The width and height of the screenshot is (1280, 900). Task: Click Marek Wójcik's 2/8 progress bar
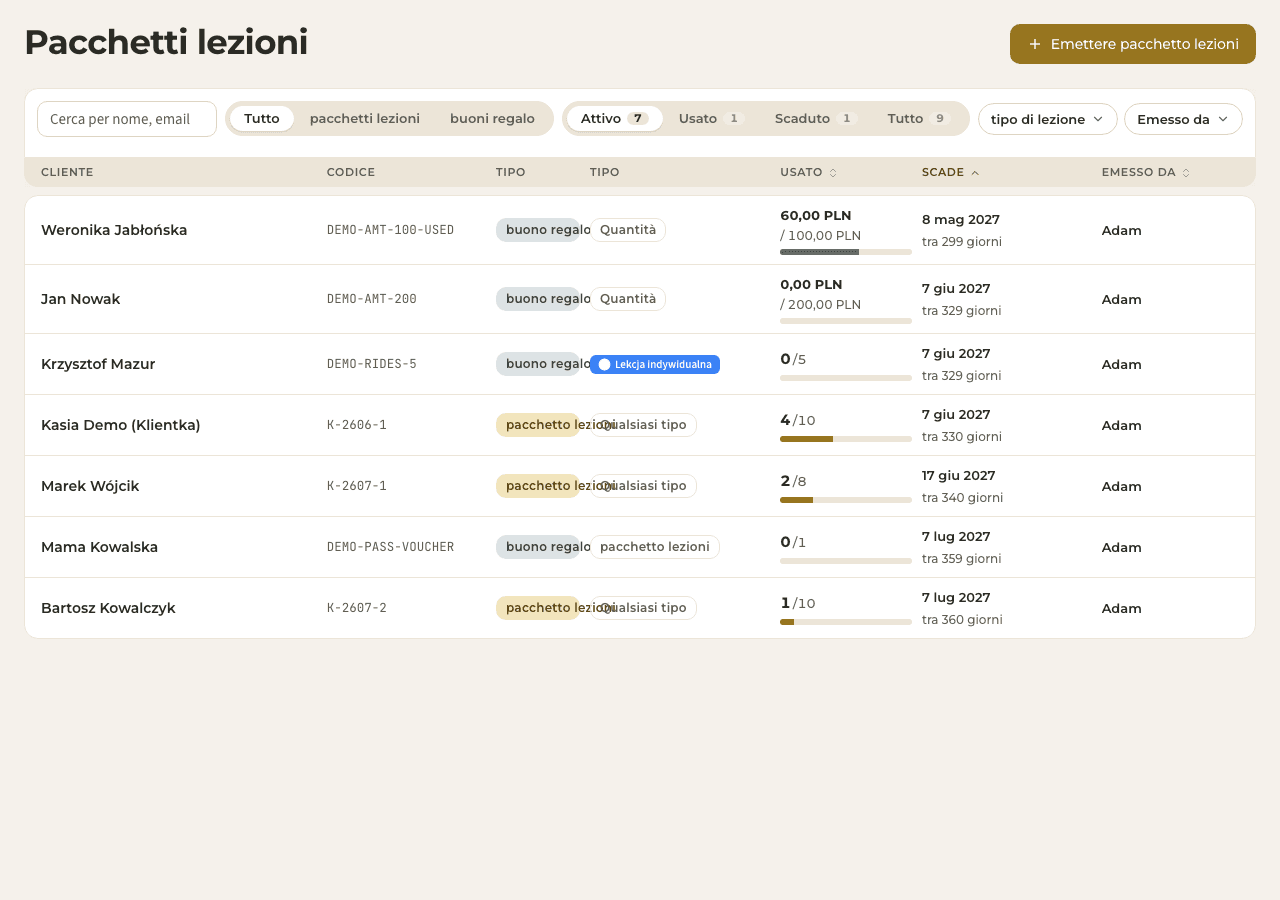pos(846,500)
